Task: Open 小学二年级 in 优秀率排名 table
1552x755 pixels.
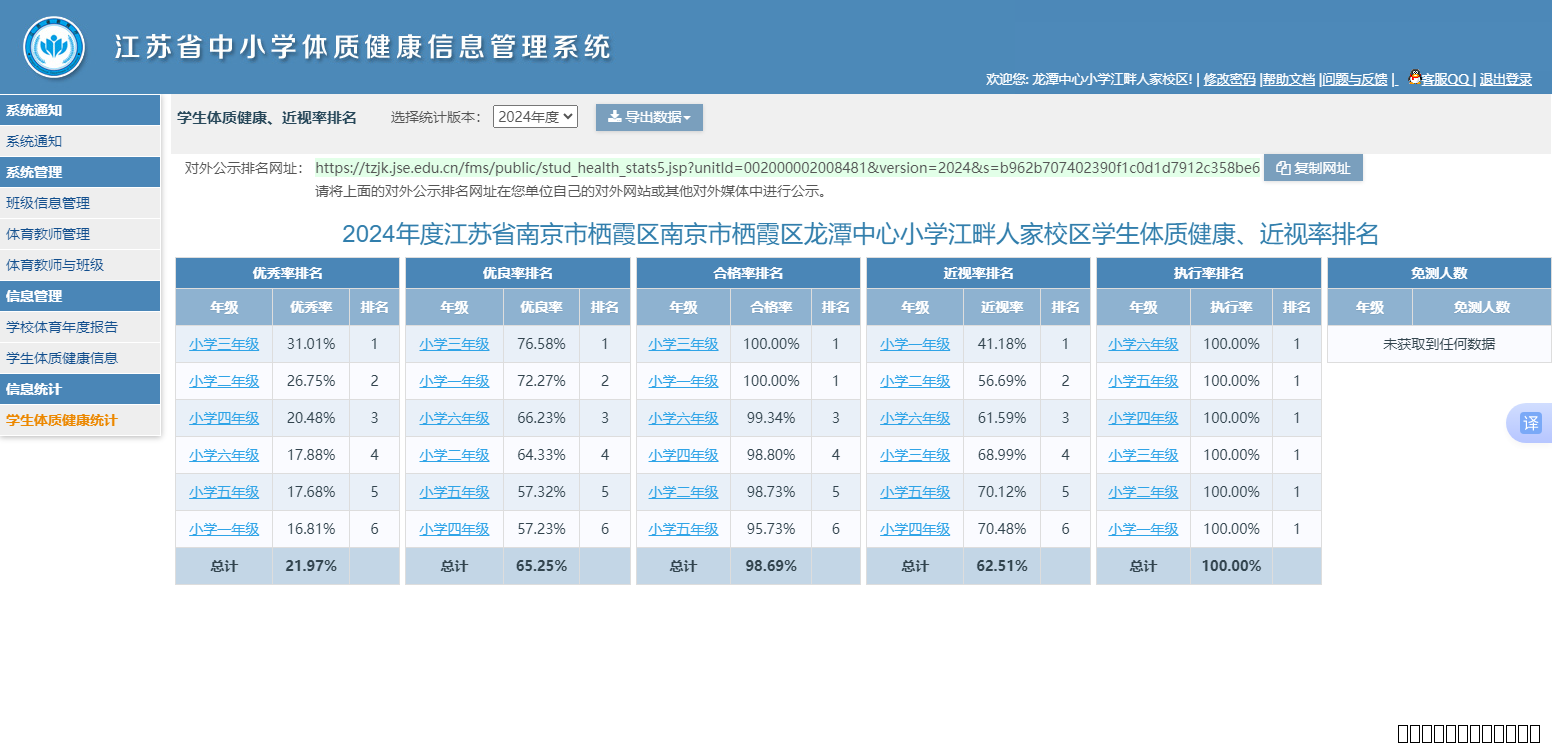Action: click(224, 381)
